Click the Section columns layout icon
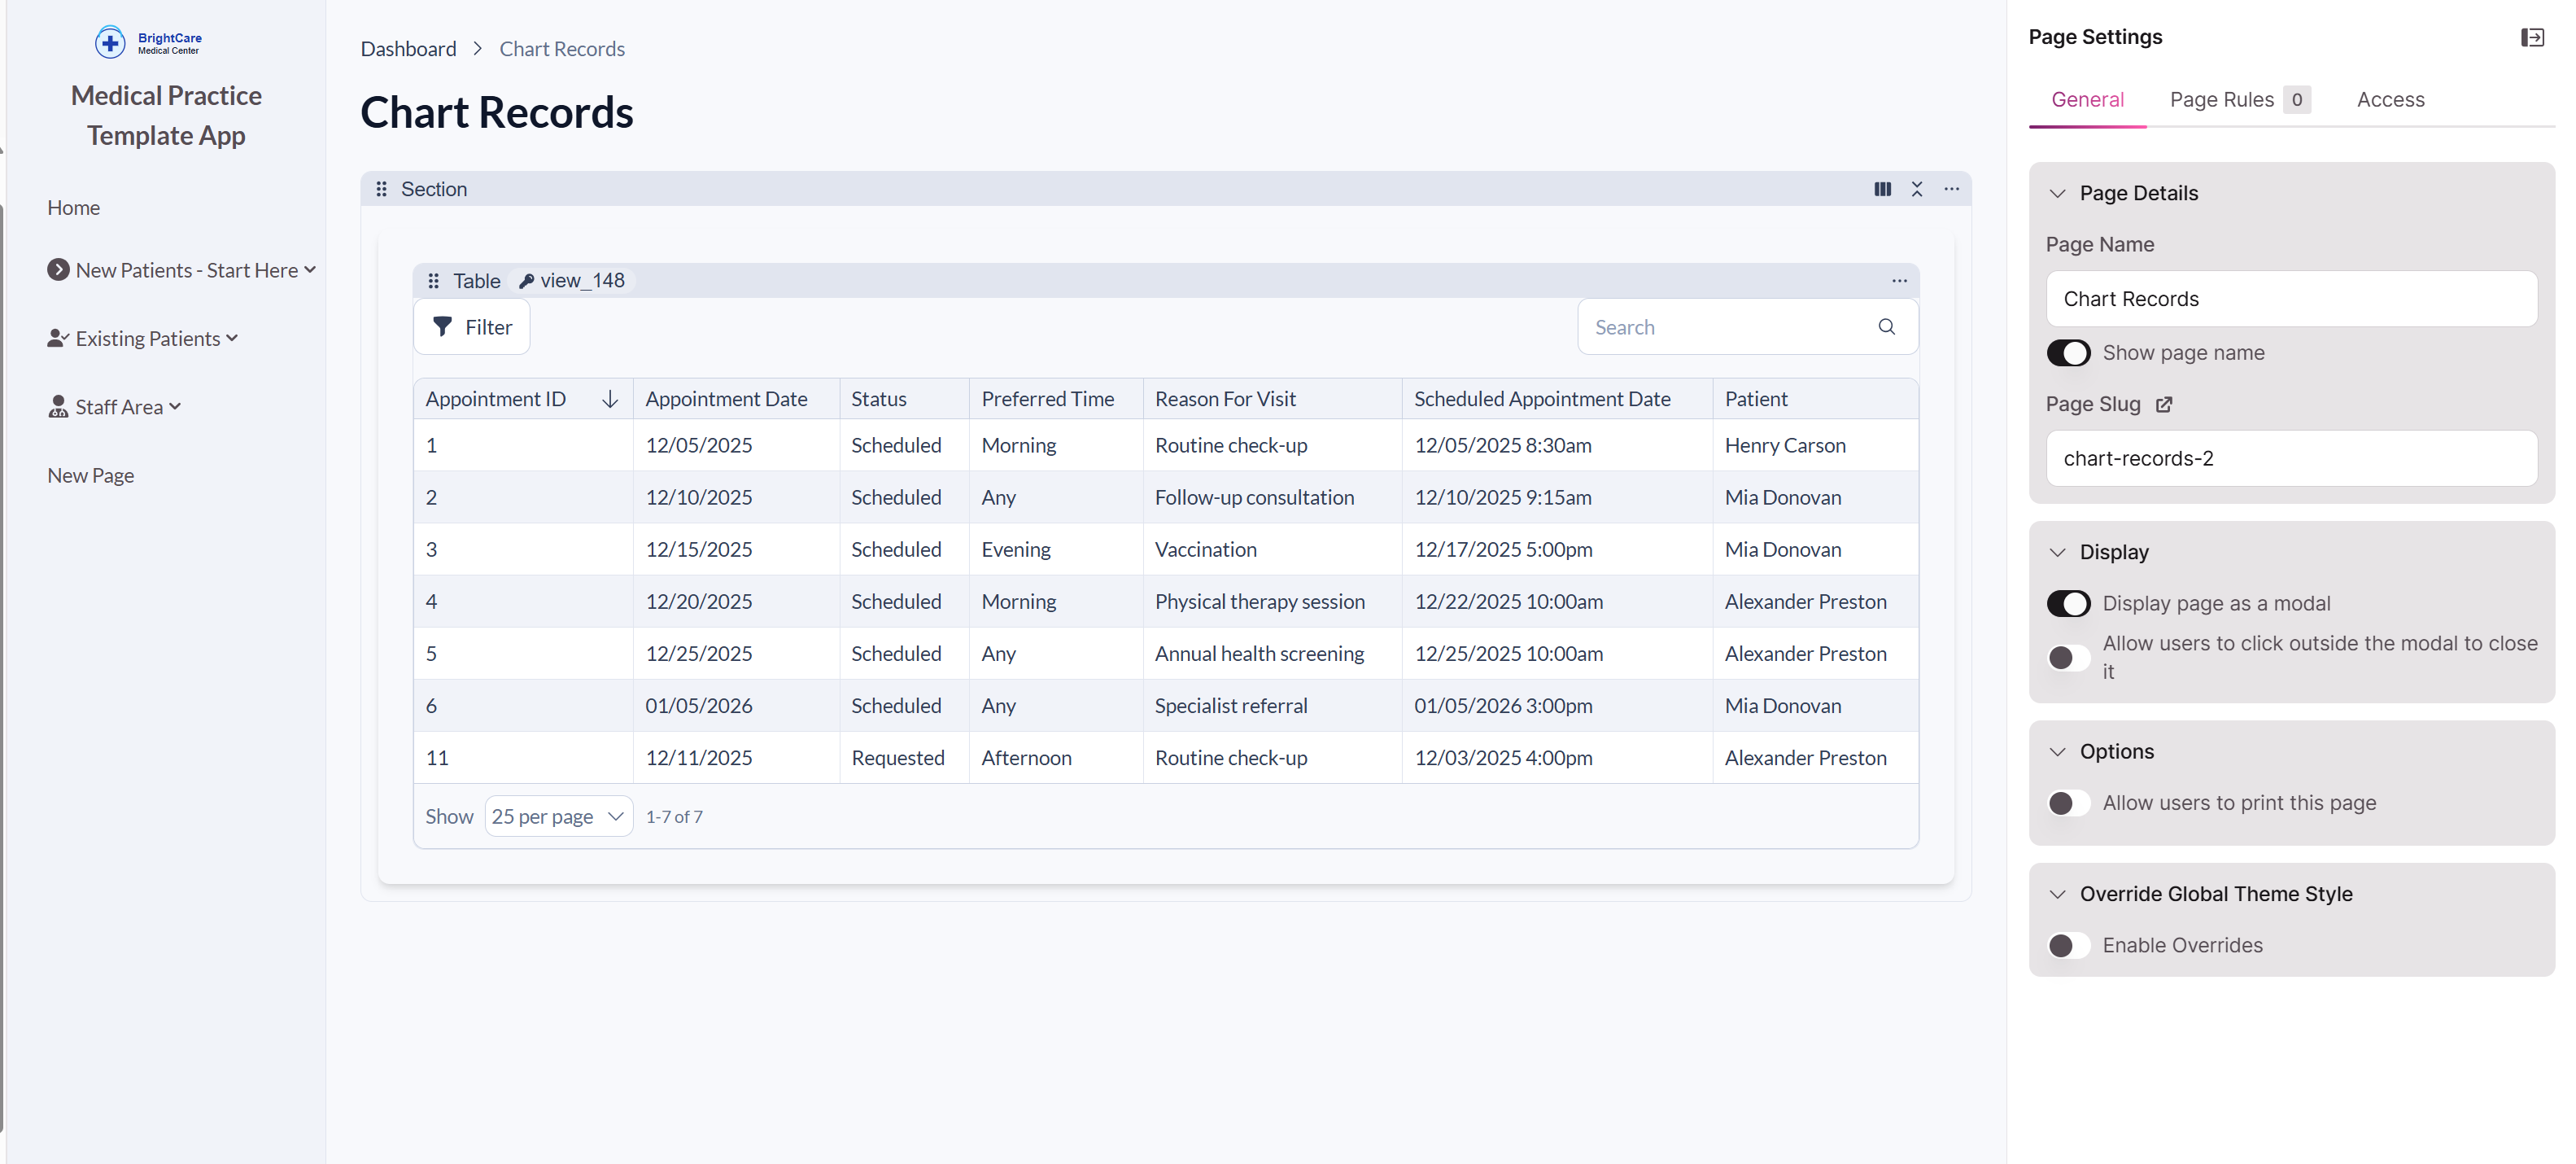Screen dimensions: 2576x1164 pyautogui.click(x=1882, y=189)
